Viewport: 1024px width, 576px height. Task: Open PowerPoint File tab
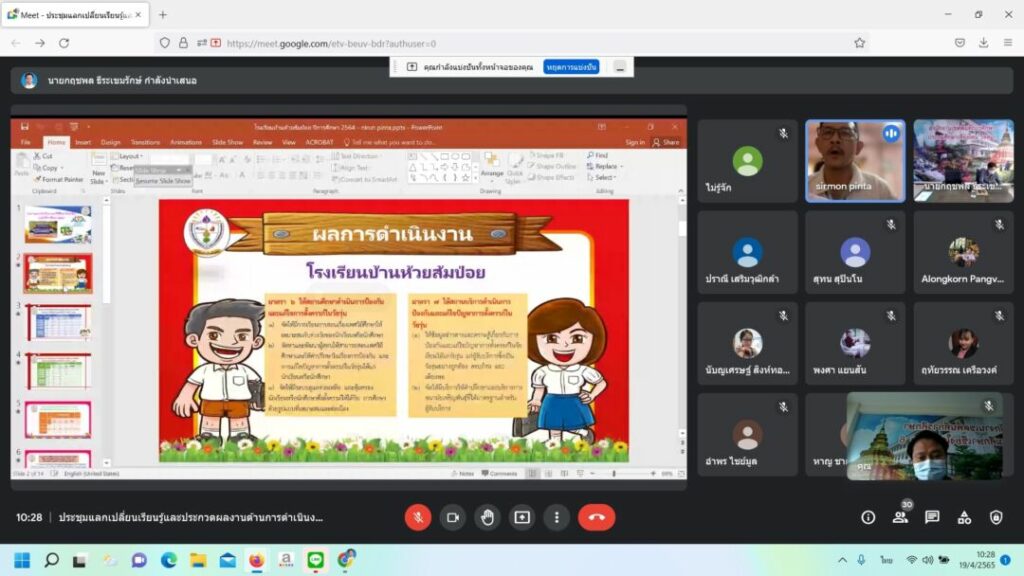click(x=25, y=142)
